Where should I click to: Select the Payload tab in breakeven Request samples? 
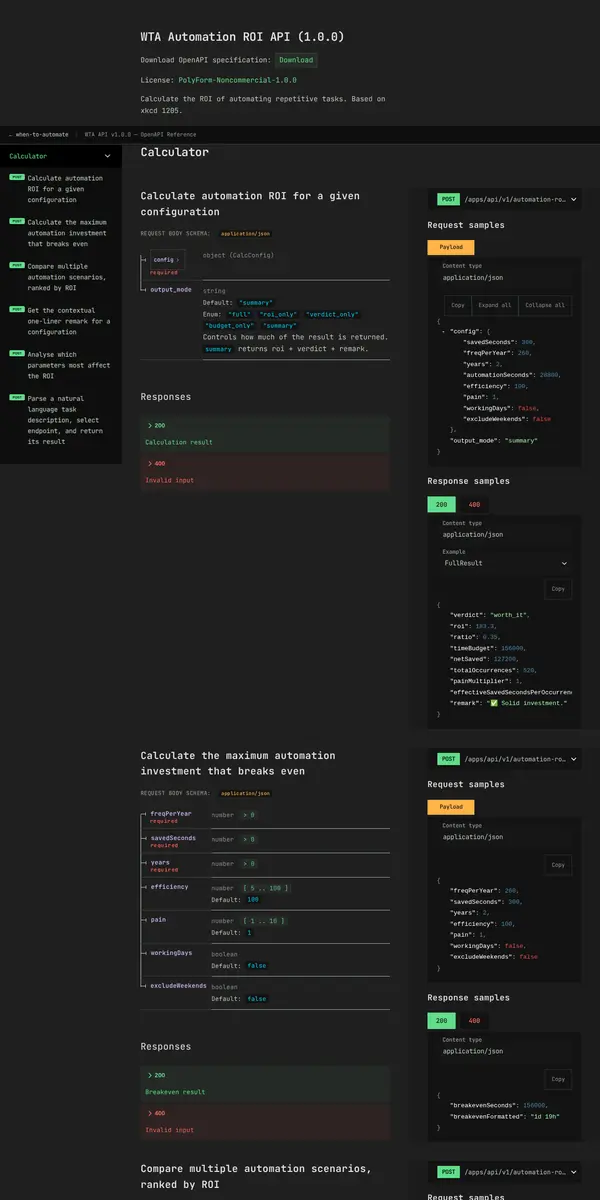(451, 806)
